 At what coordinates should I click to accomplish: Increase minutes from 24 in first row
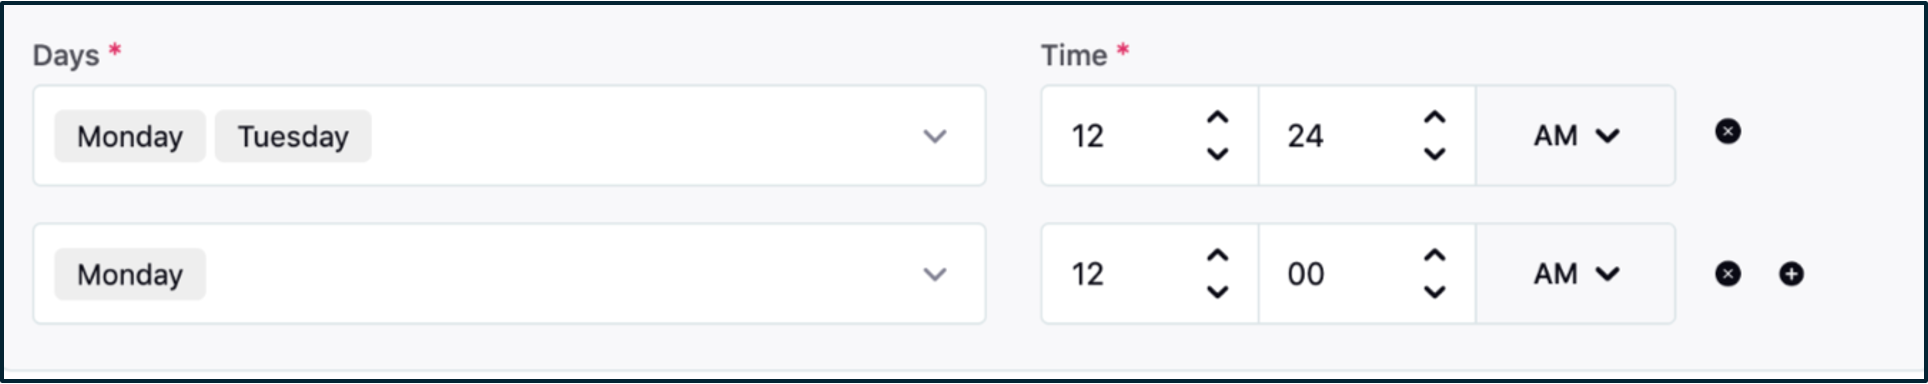pos(1434,117)
